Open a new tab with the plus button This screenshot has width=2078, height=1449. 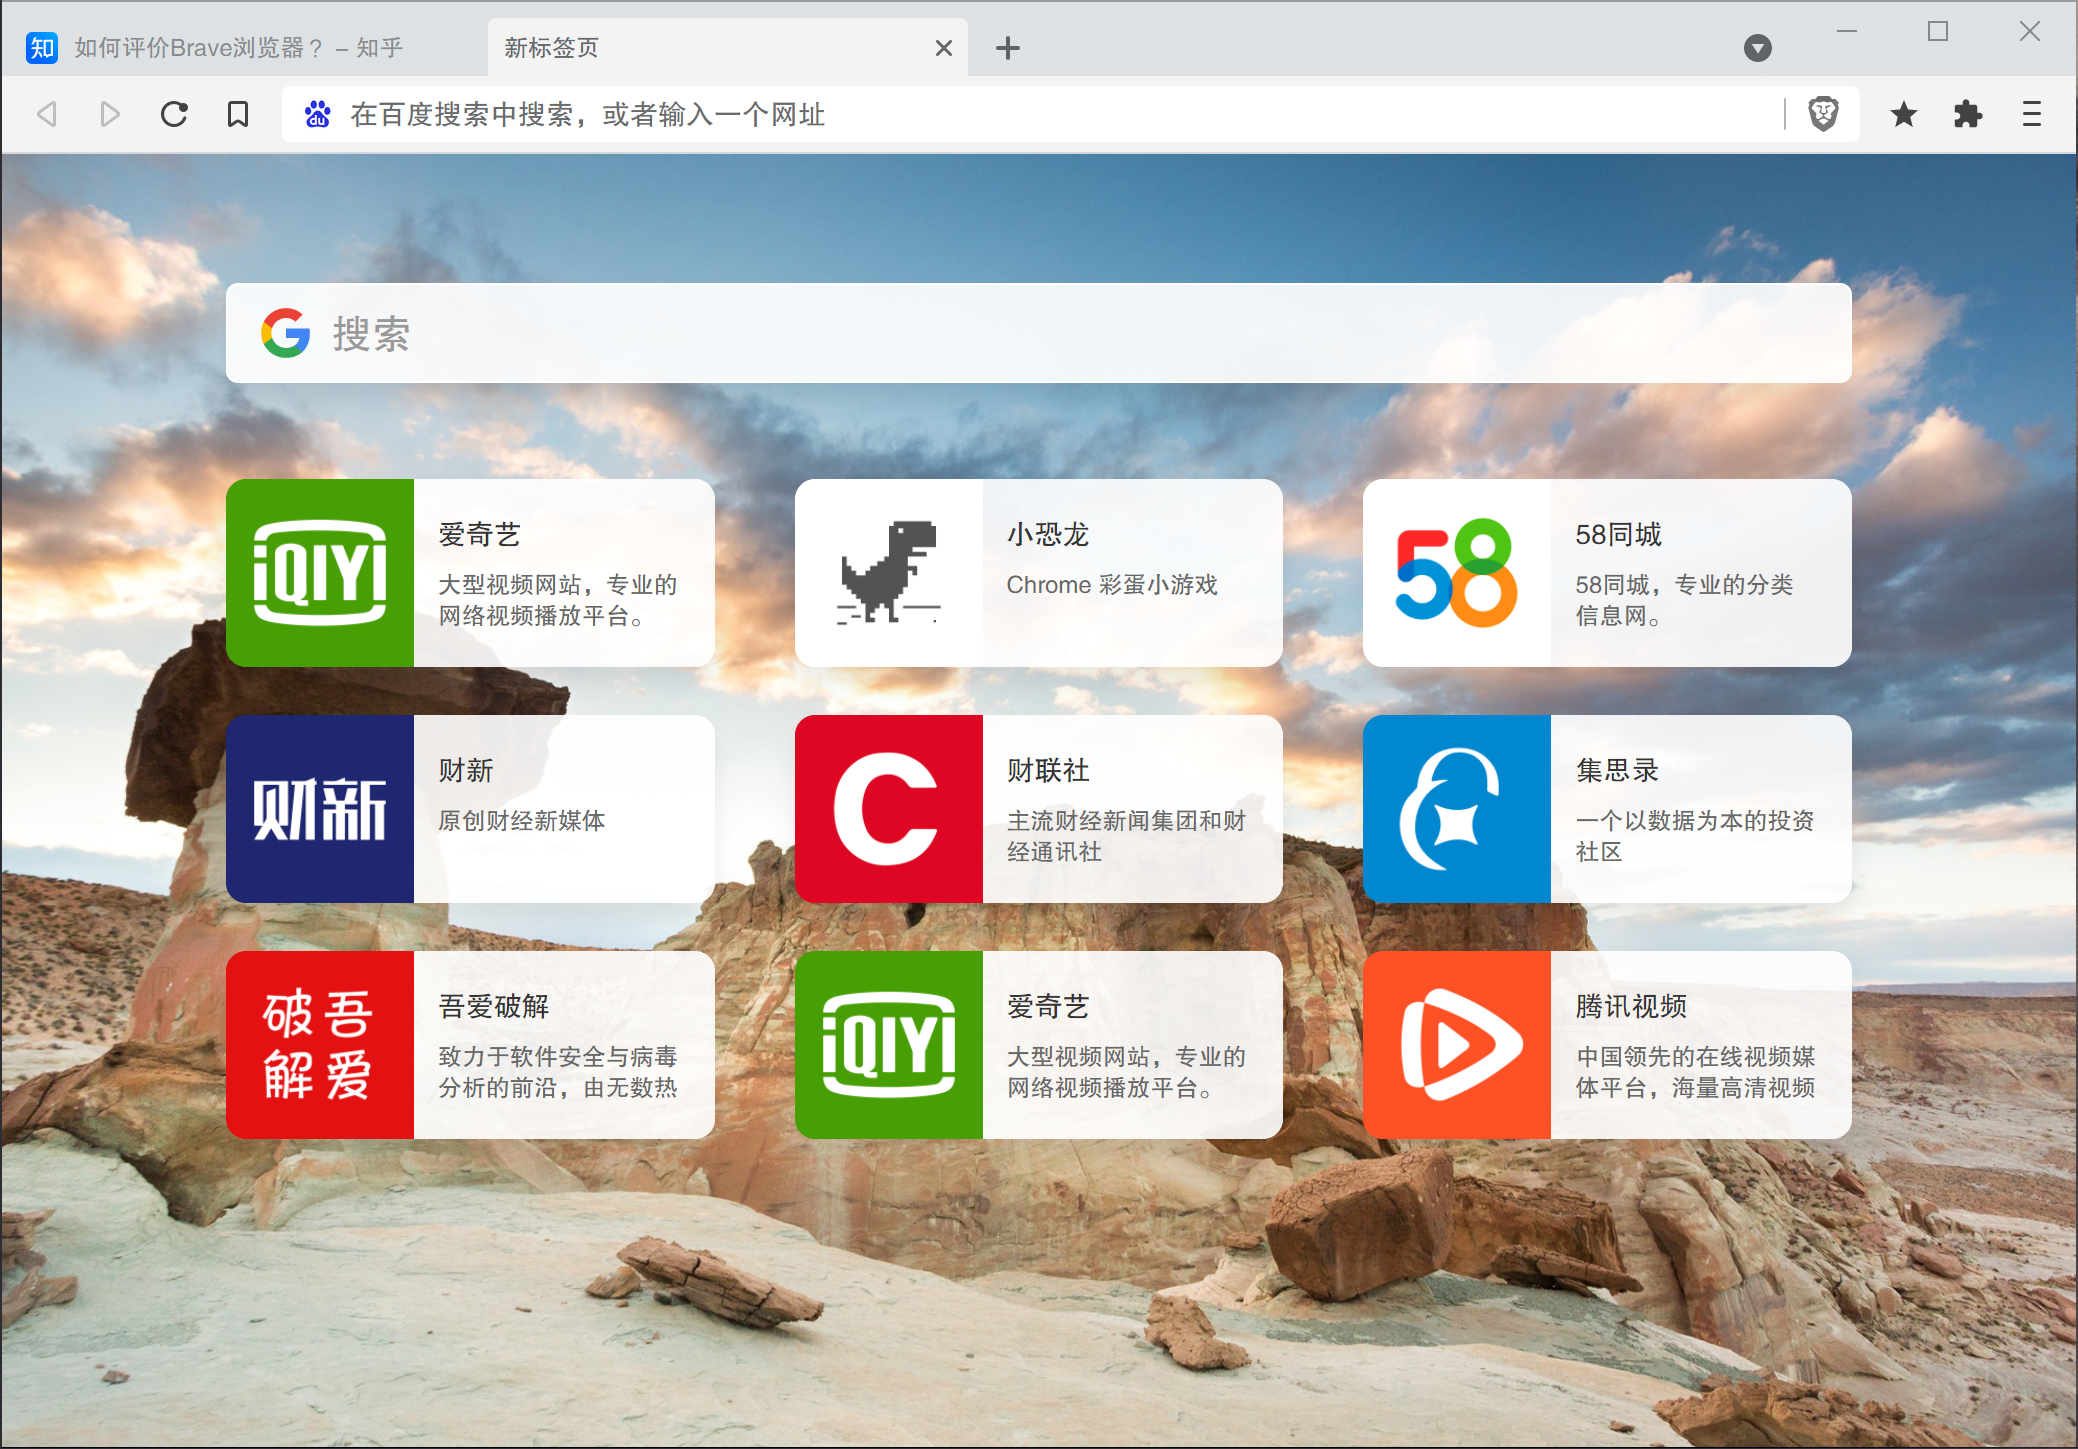[x=1008, y=47]
